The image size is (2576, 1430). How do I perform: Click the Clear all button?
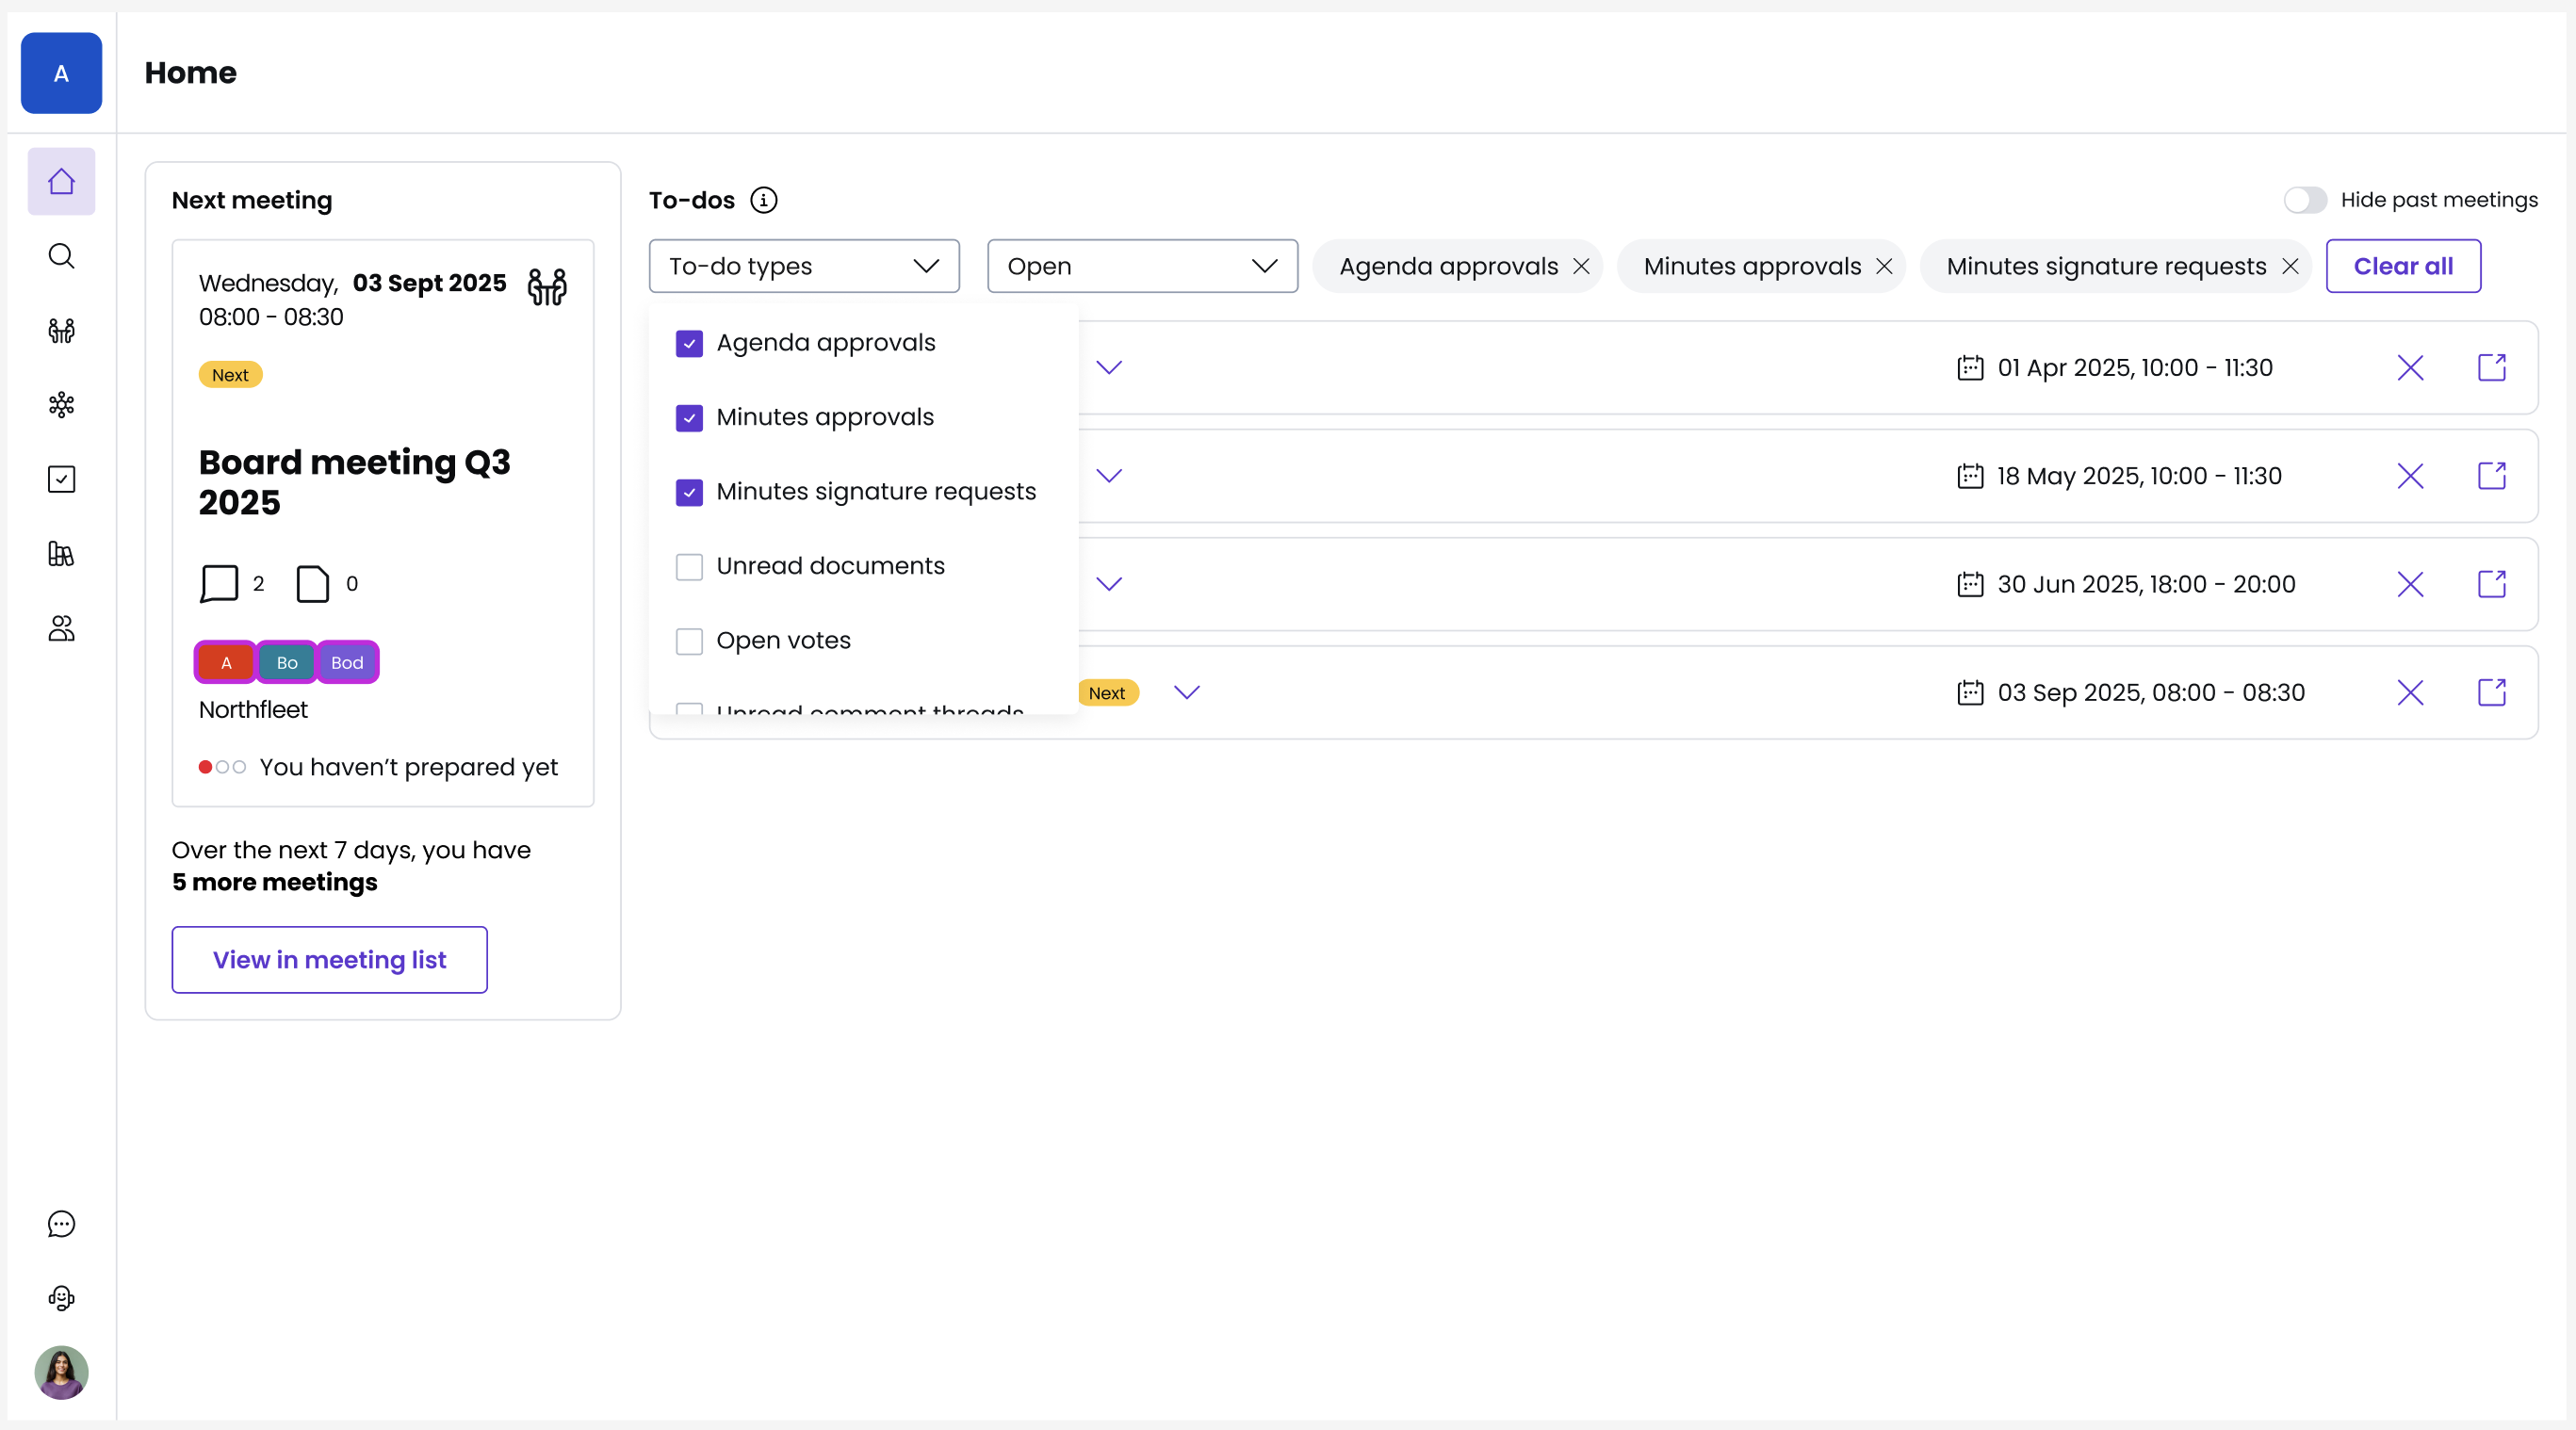tap(2403, 266)
